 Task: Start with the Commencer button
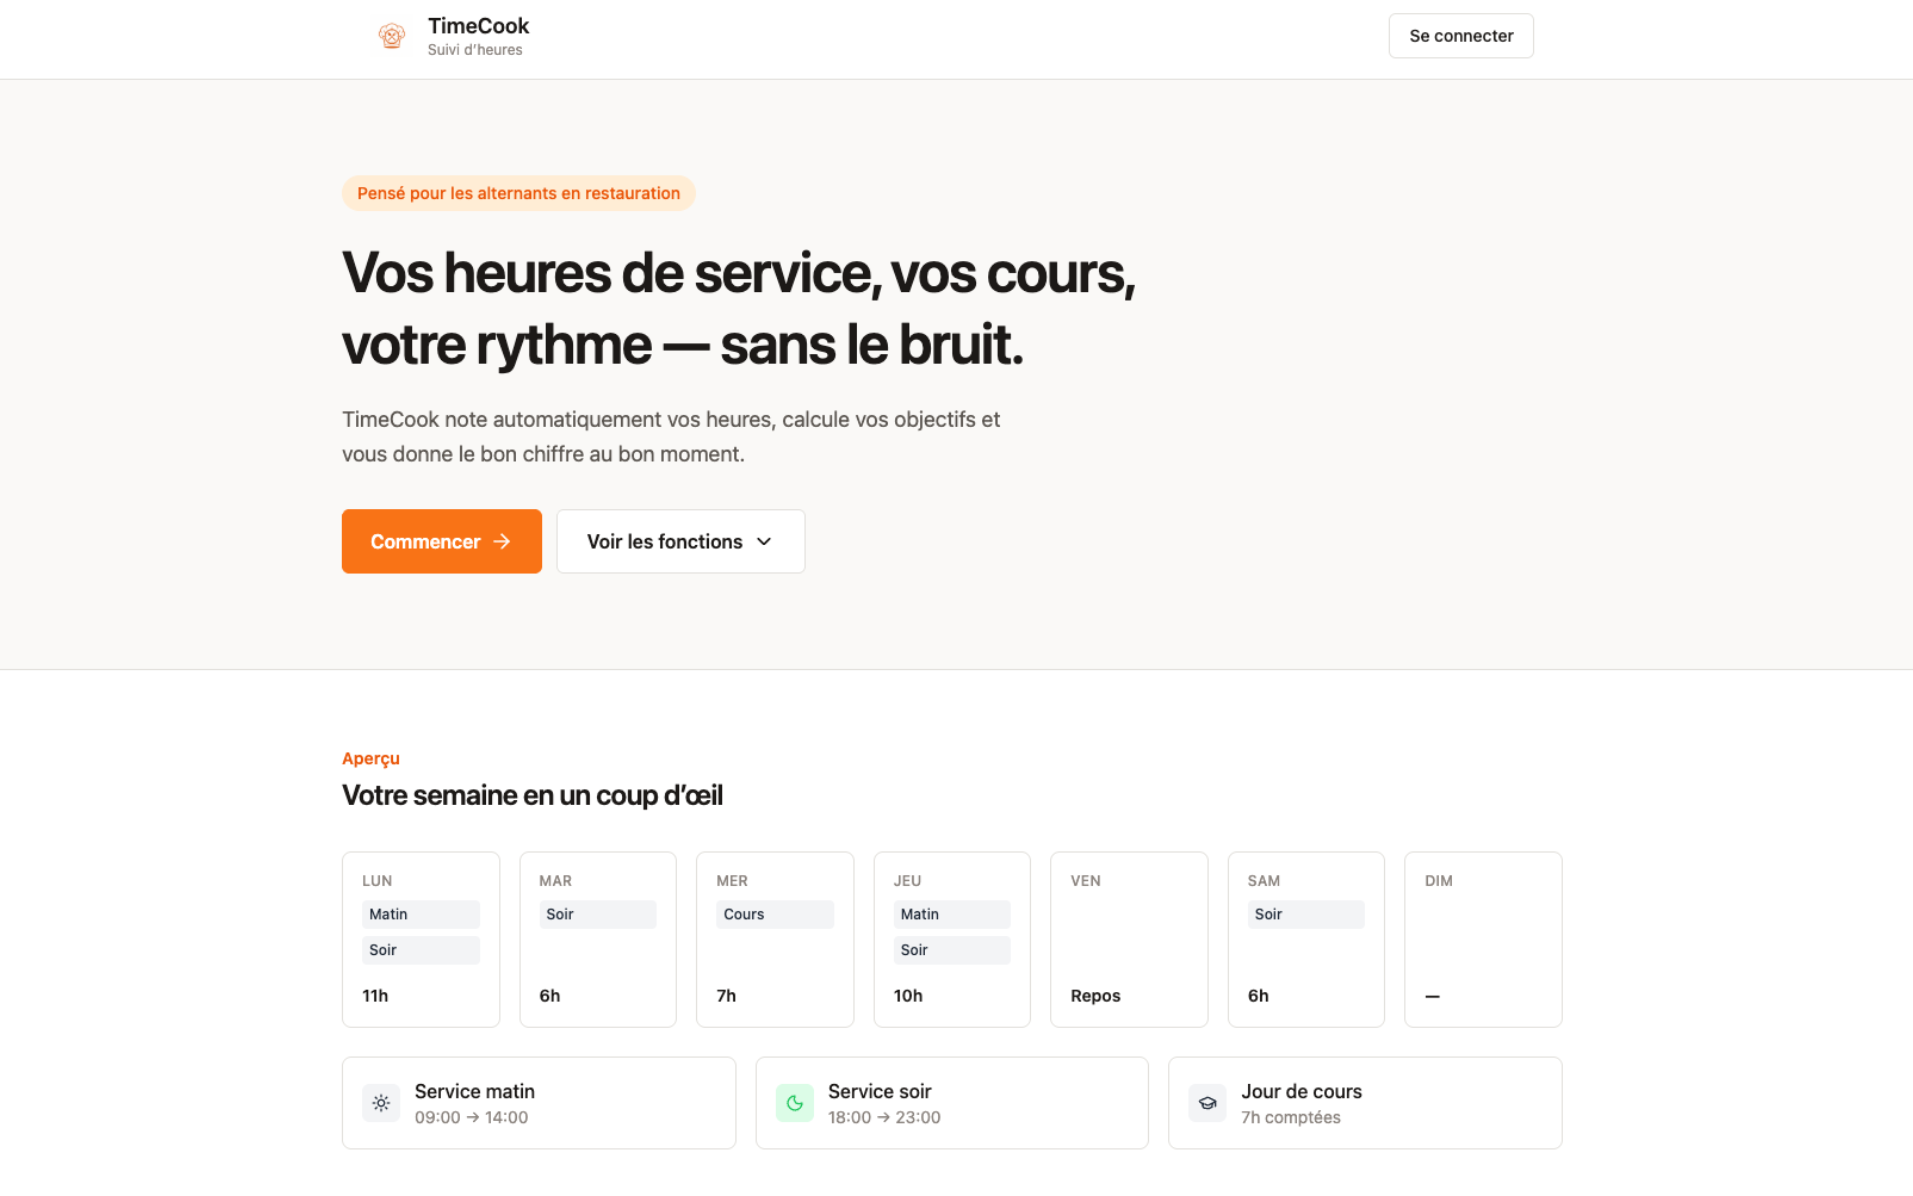click(x=441, y=541)
